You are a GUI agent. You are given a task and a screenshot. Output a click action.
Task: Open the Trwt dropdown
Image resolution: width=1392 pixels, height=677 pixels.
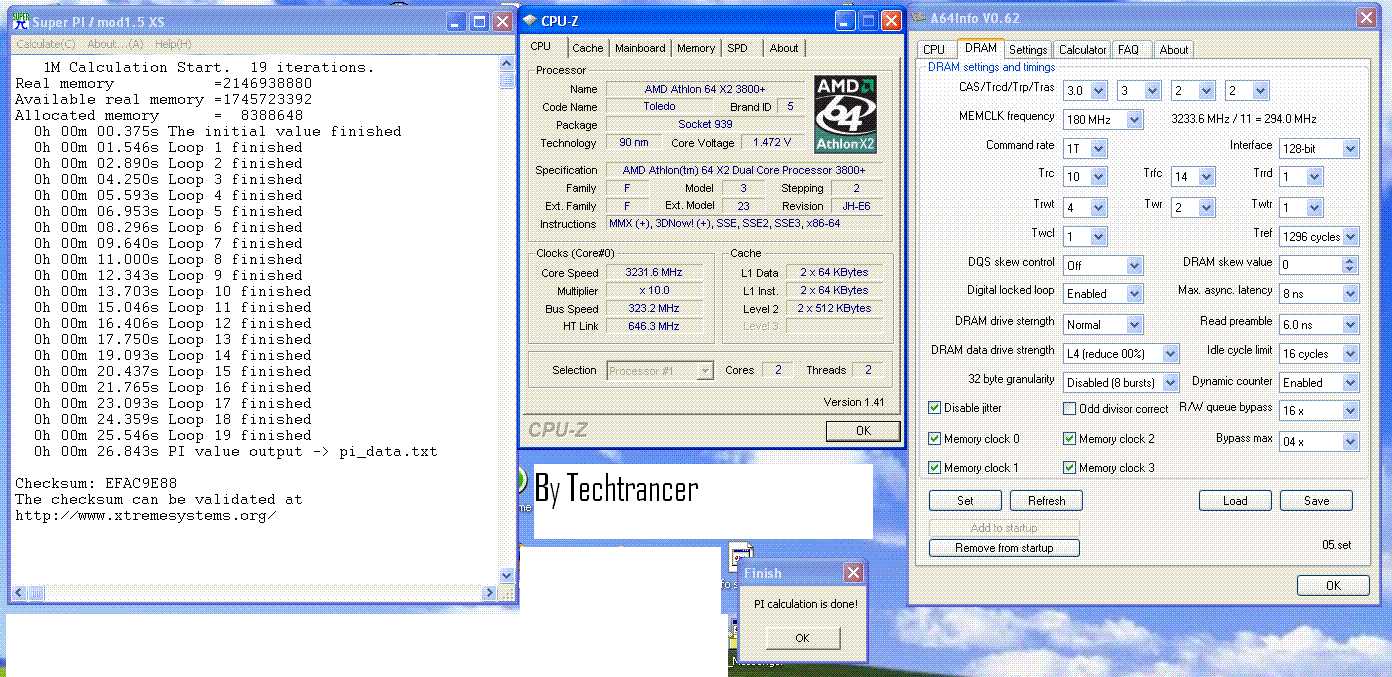(1099, 208)
